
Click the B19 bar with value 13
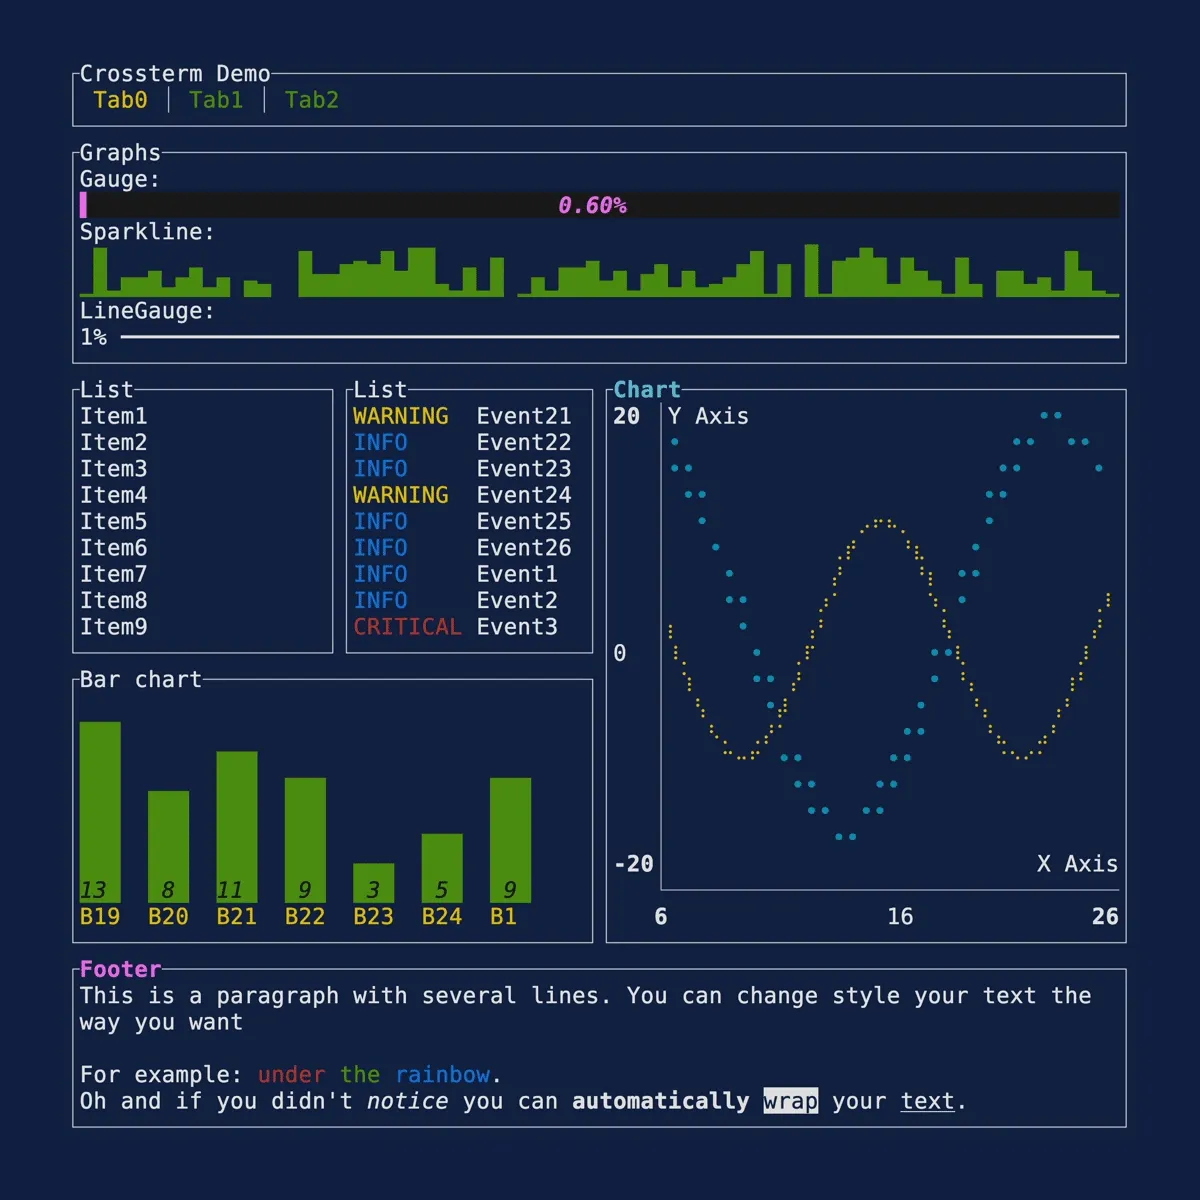pos(100,812)
